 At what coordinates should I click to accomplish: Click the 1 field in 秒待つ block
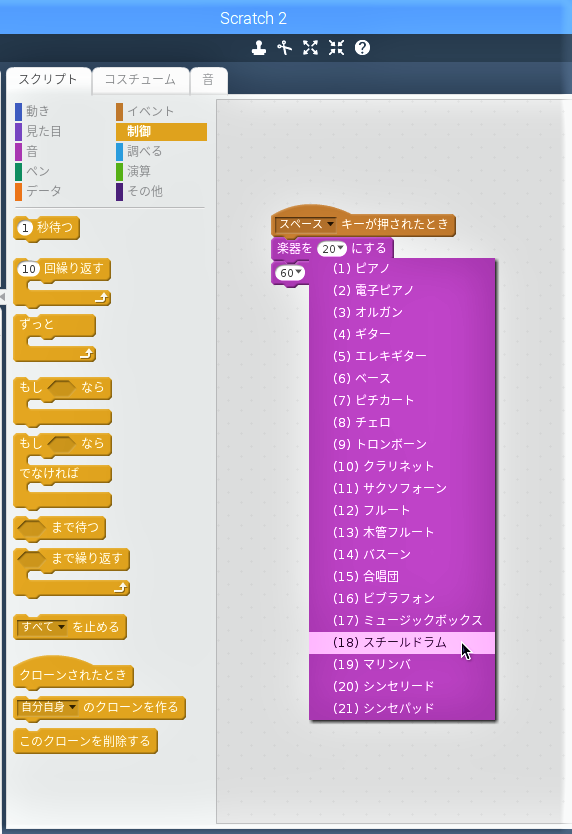tap(25, 228)
